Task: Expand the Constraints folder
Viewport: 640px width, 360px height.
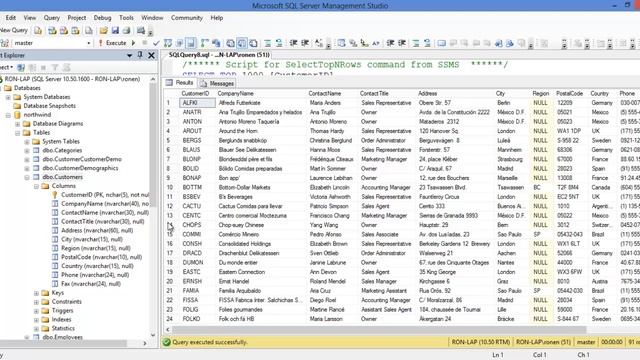Action: coord(36,302)
